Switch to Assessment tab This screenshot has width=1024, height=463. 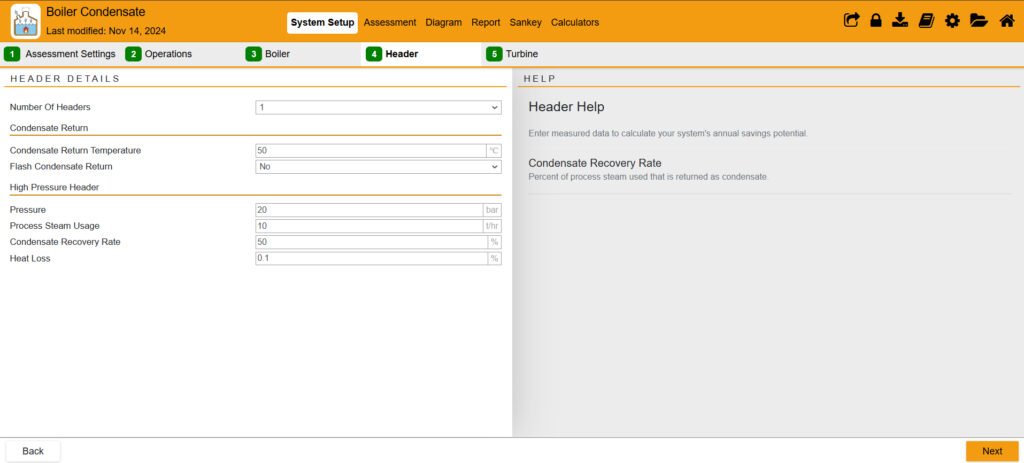pyautogui.click(x=390, y=22)
